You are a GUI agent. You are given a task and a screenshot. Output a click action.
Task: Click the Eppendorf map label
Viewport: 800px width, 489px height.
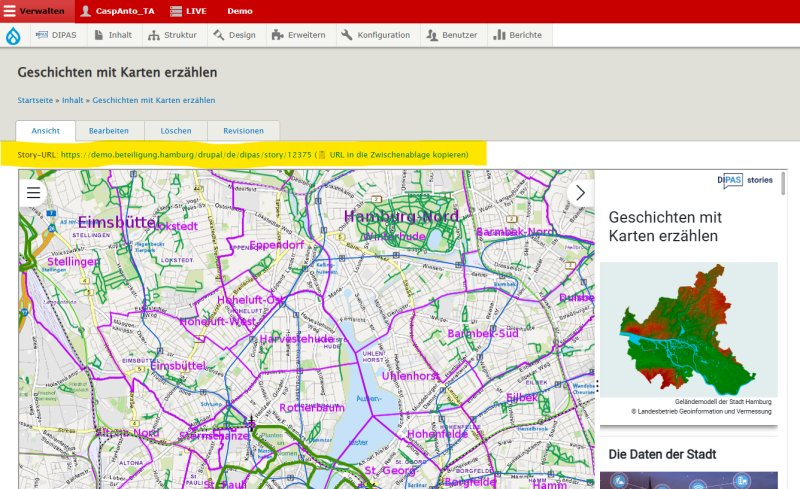click(277, 245)
